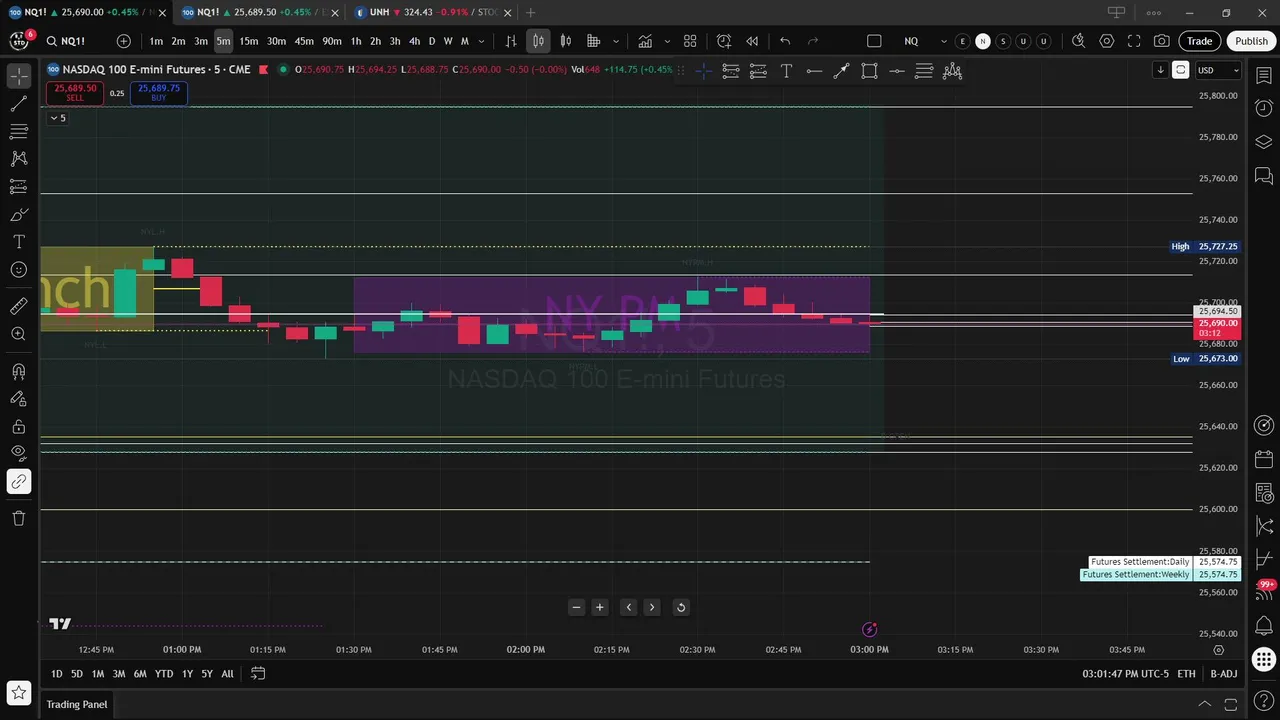1280x720 pixels.
Task: Remove drawings with the trash icon
Action: (18, 518)
